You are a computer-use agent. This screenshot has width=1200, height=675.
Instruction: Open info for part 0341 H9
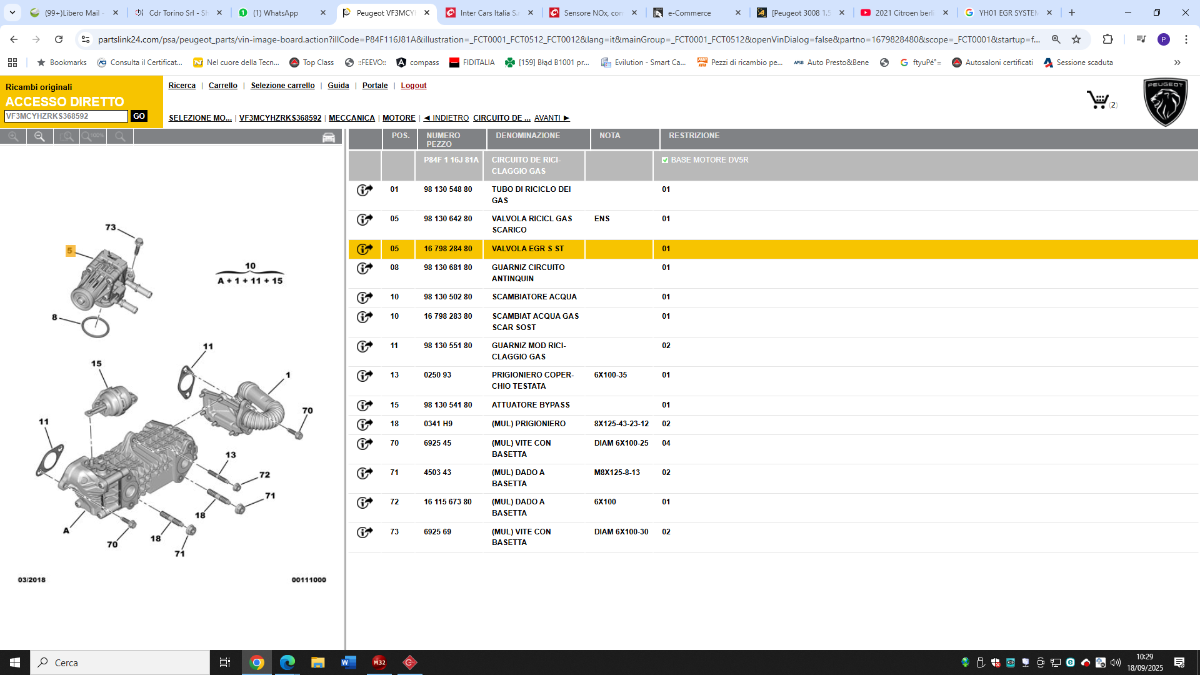tap(364, 424)
